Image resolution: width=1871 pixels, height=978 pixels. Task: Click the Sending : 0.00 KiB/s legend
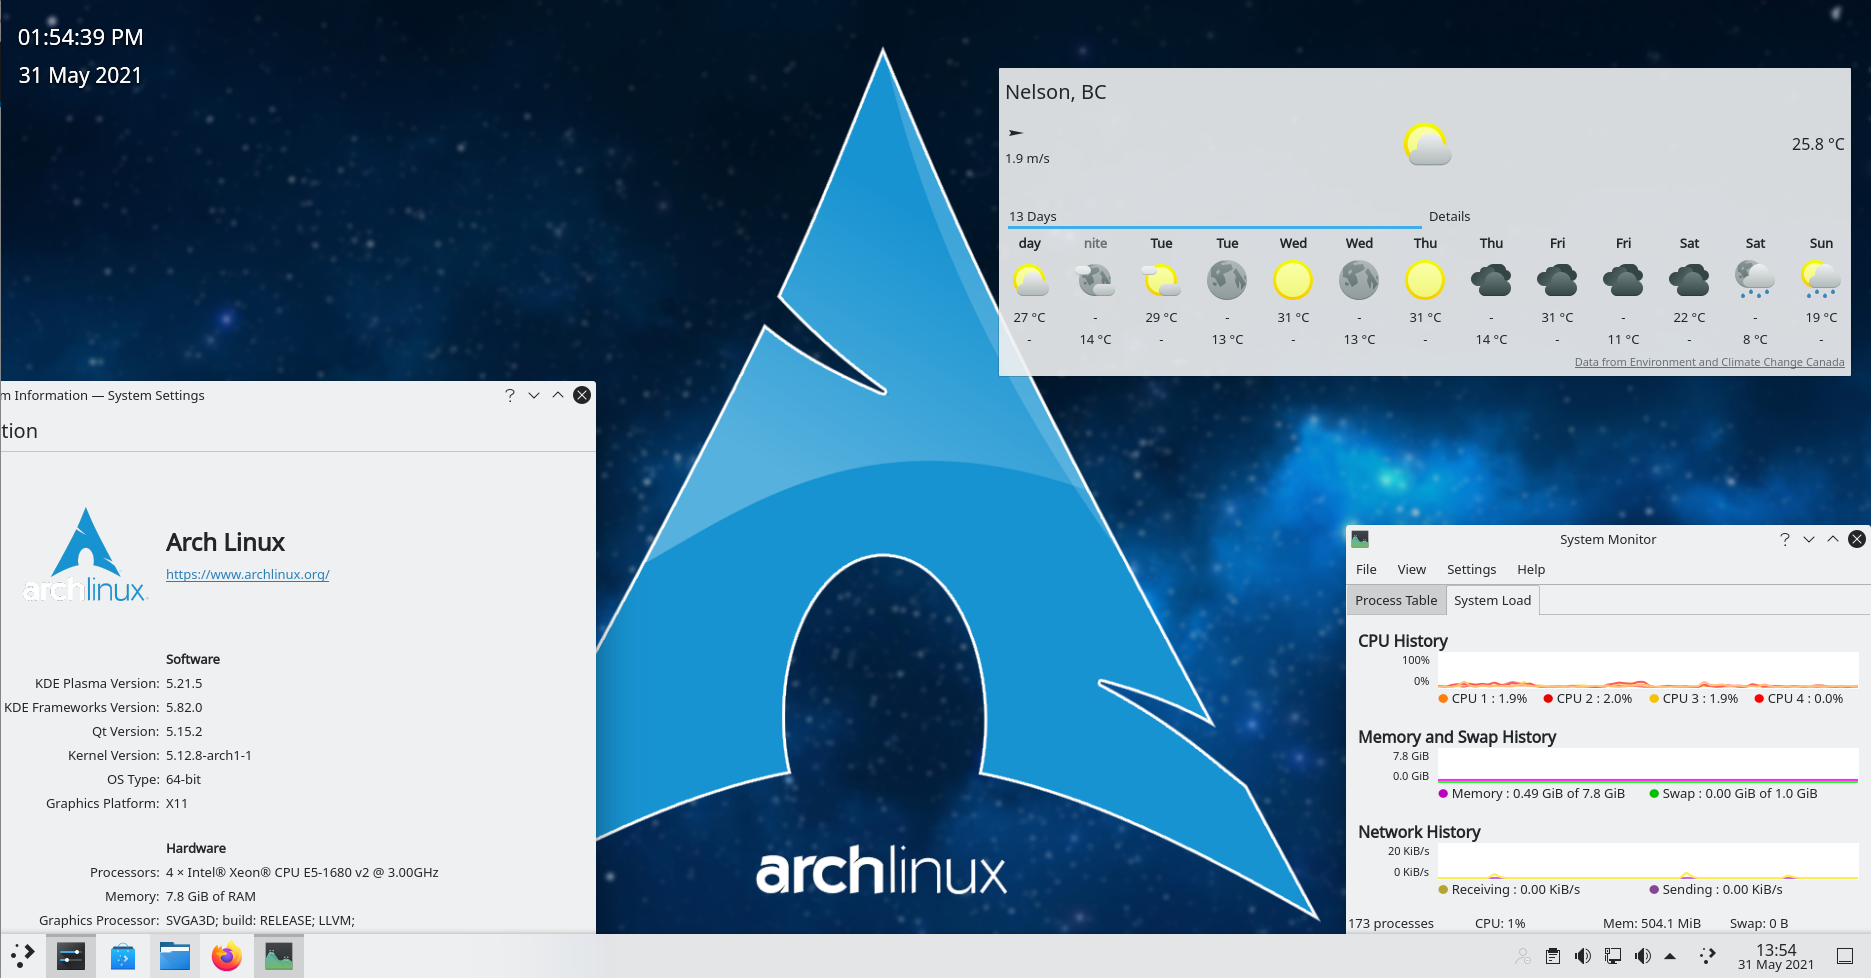[x=1716, y=889]
